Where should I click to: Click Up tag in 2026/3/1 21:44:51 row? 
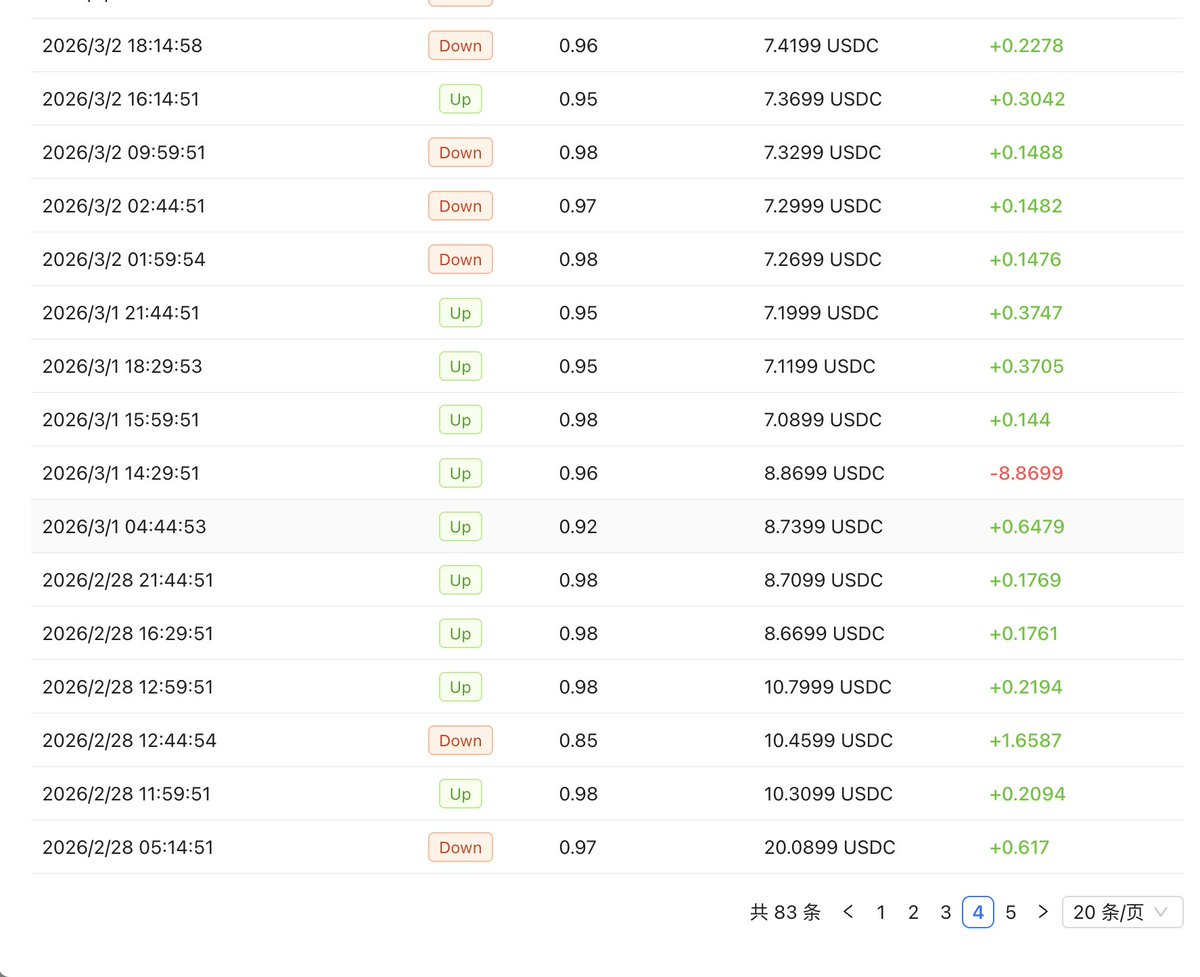(460, 313)
